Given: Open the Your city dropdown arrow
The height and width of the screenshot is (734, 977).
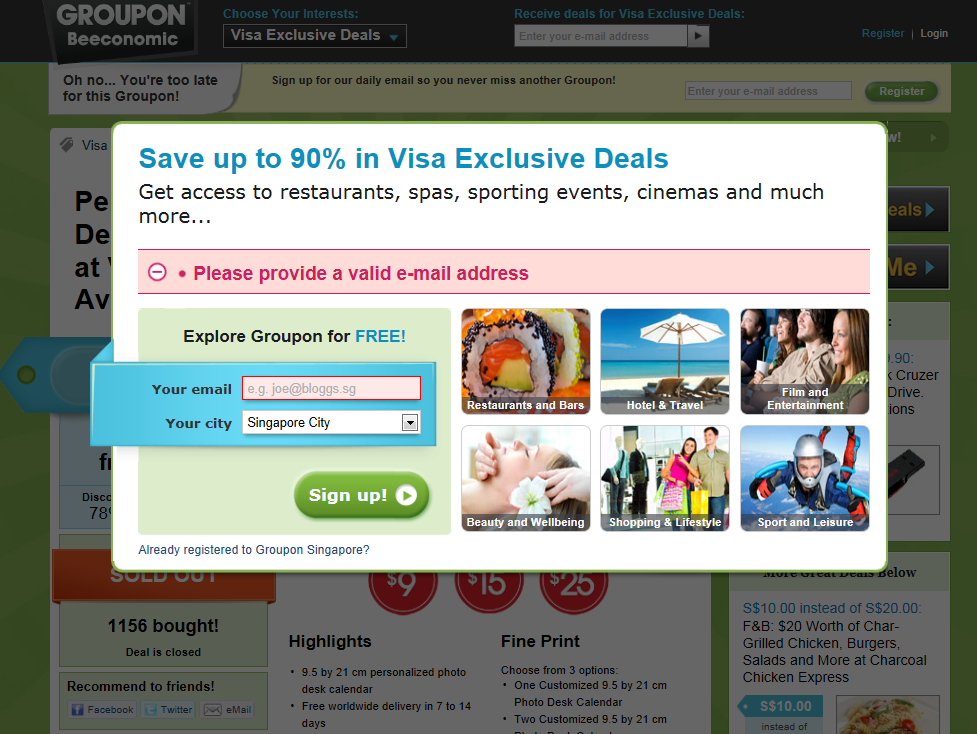Looking at the screenshot, I should pos(409,423).
